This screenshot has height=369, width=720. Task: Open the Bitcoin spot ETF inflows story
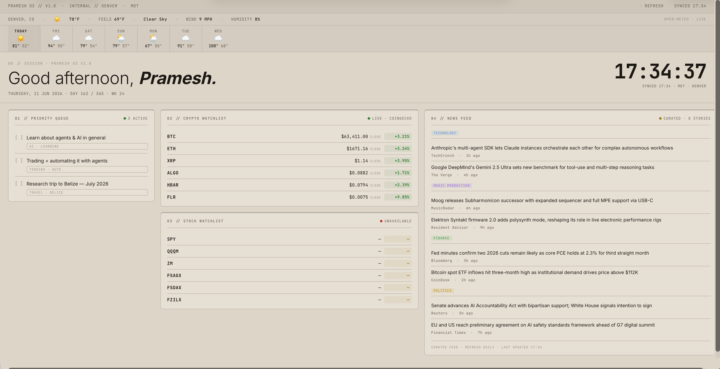click(x=534, y=273)
